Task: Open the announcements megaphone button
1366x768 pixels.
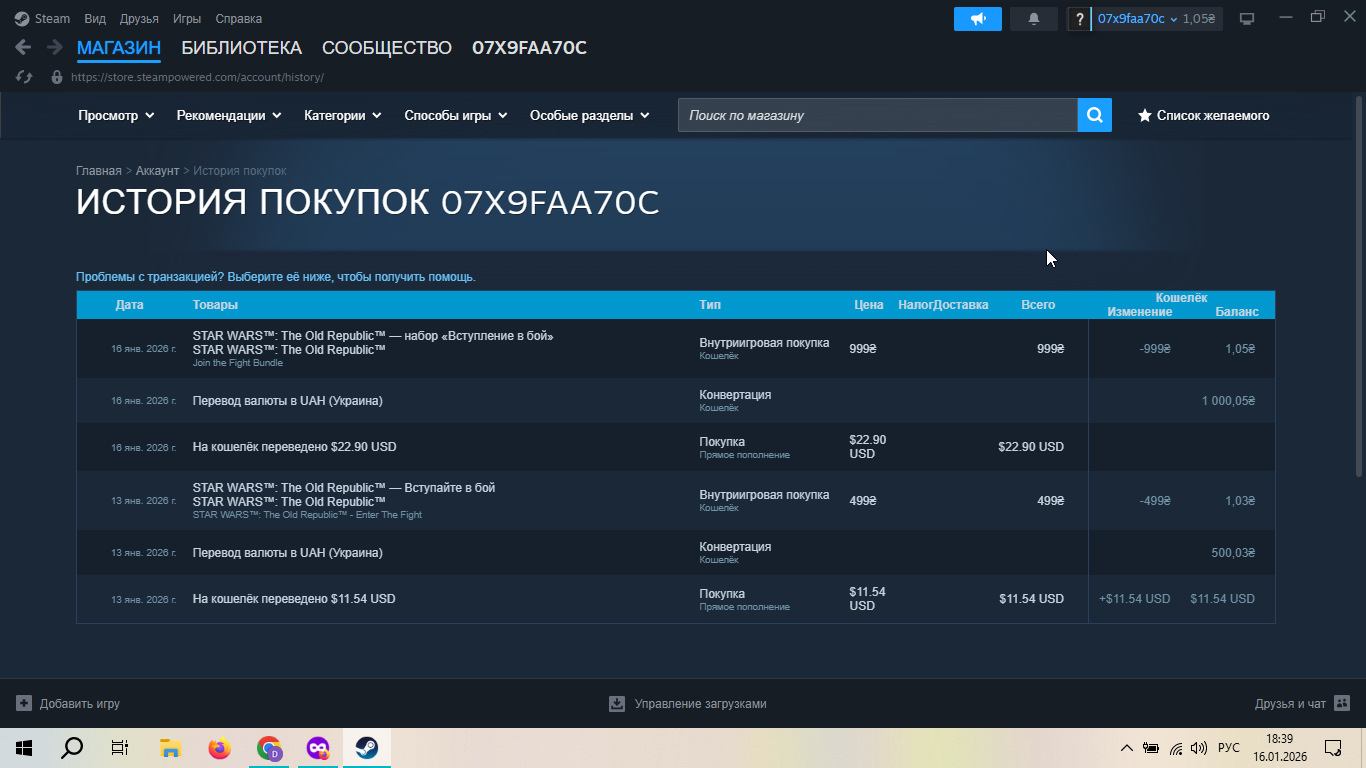Action: [x=978, y=19]
